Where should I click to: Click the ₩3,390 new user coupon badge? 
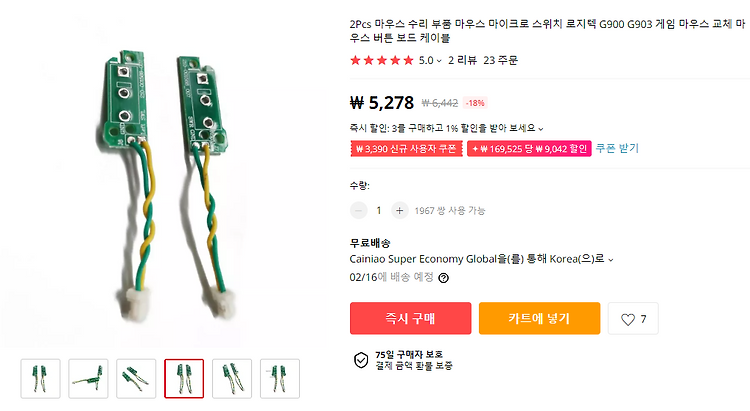point(406,149)
